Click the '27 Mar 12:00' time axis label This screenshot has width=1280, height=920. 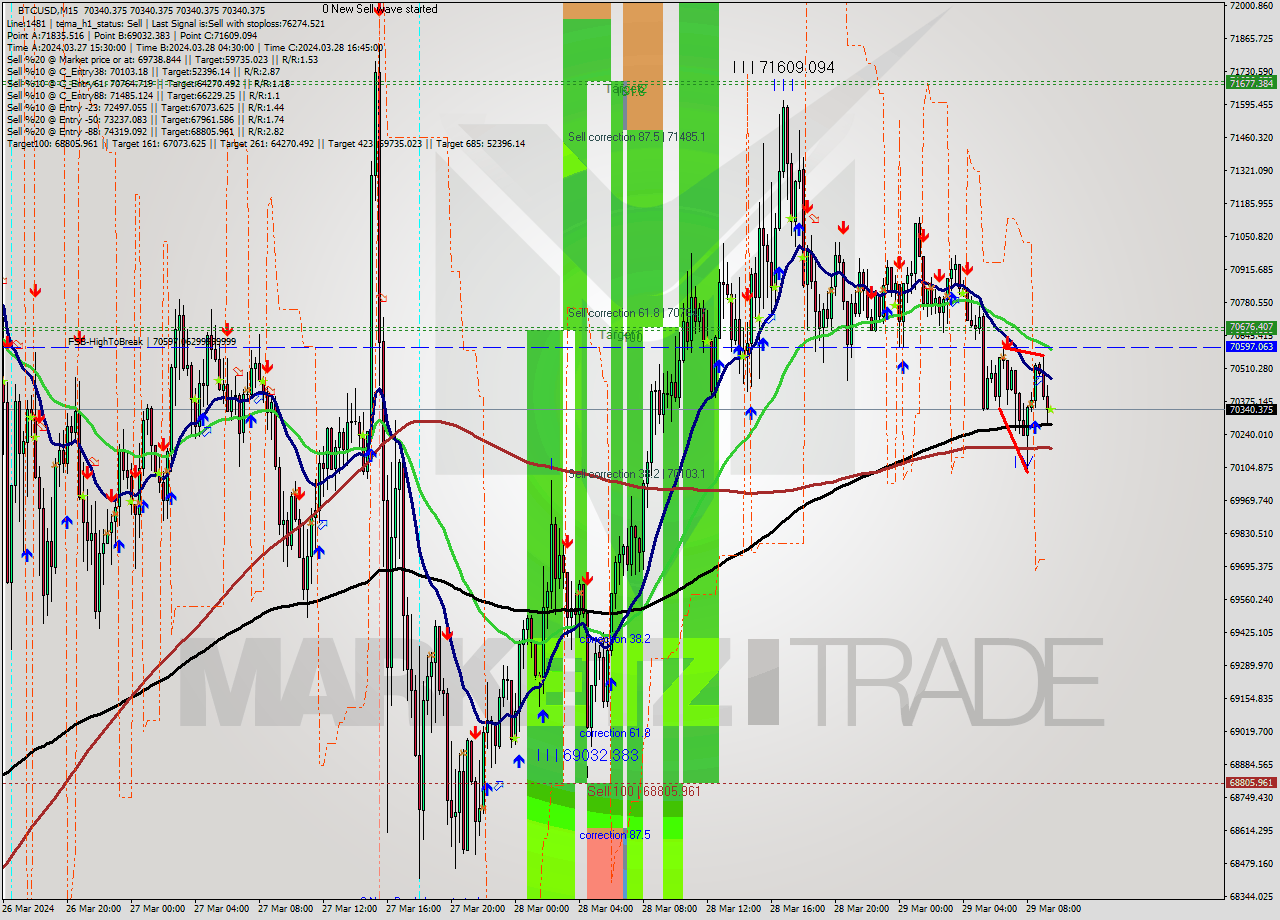tap(351, 909)
